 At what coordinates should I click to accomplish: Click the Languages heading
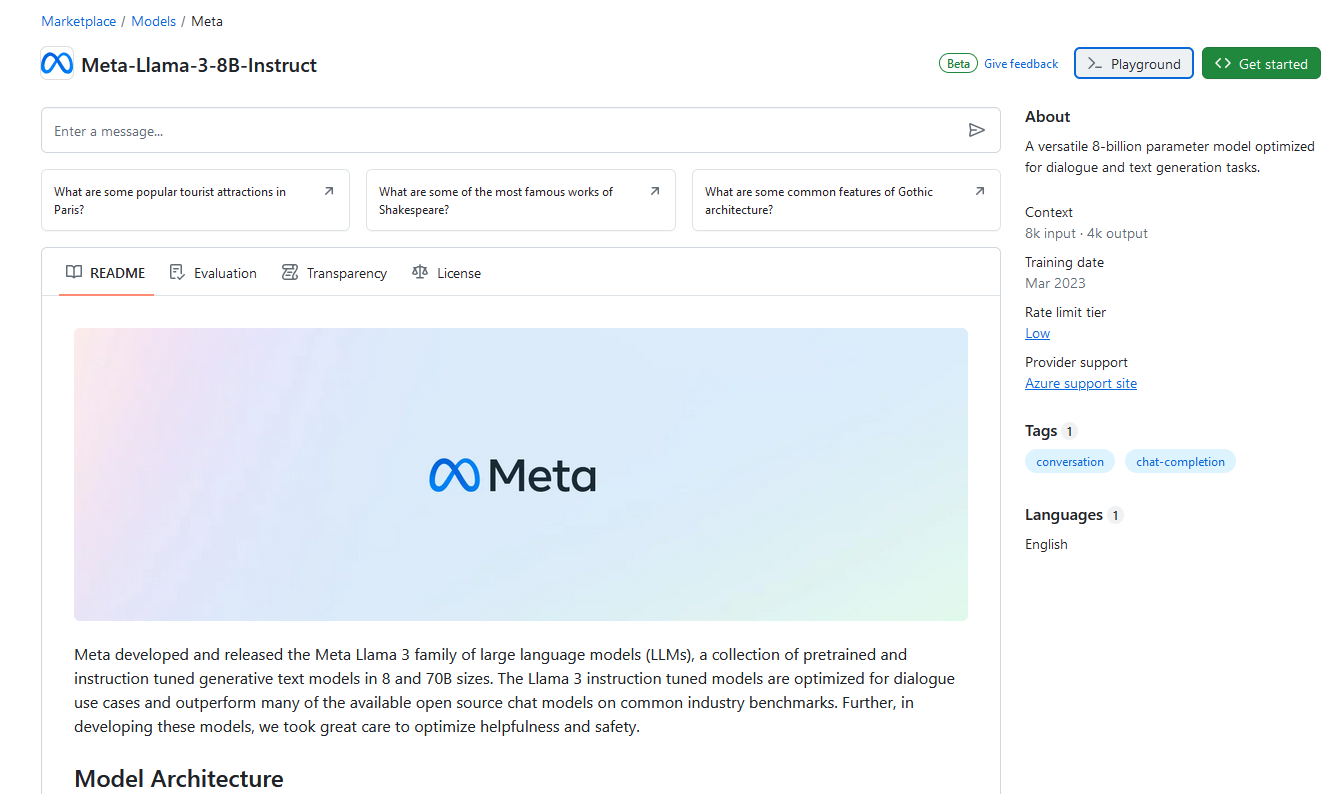click(x=1064, y=515)
